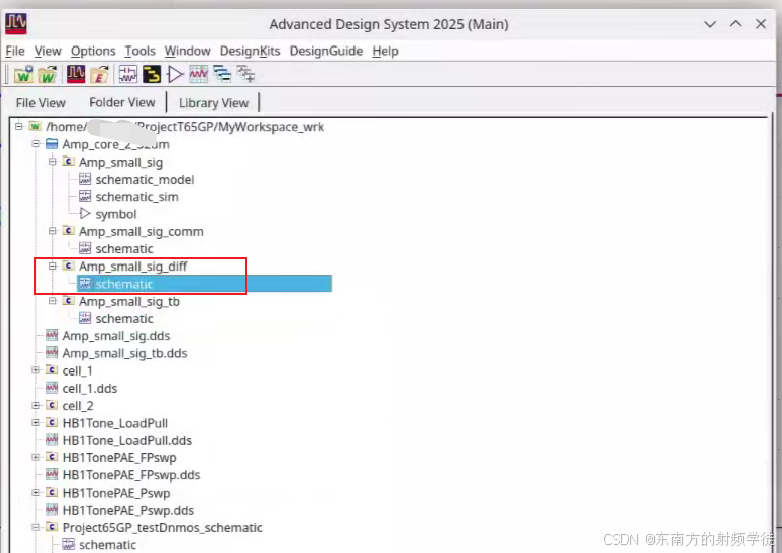The image size is (782, 553).
Task: Select schematic under Amp_small_sig_tb
Action: point(124,318)
